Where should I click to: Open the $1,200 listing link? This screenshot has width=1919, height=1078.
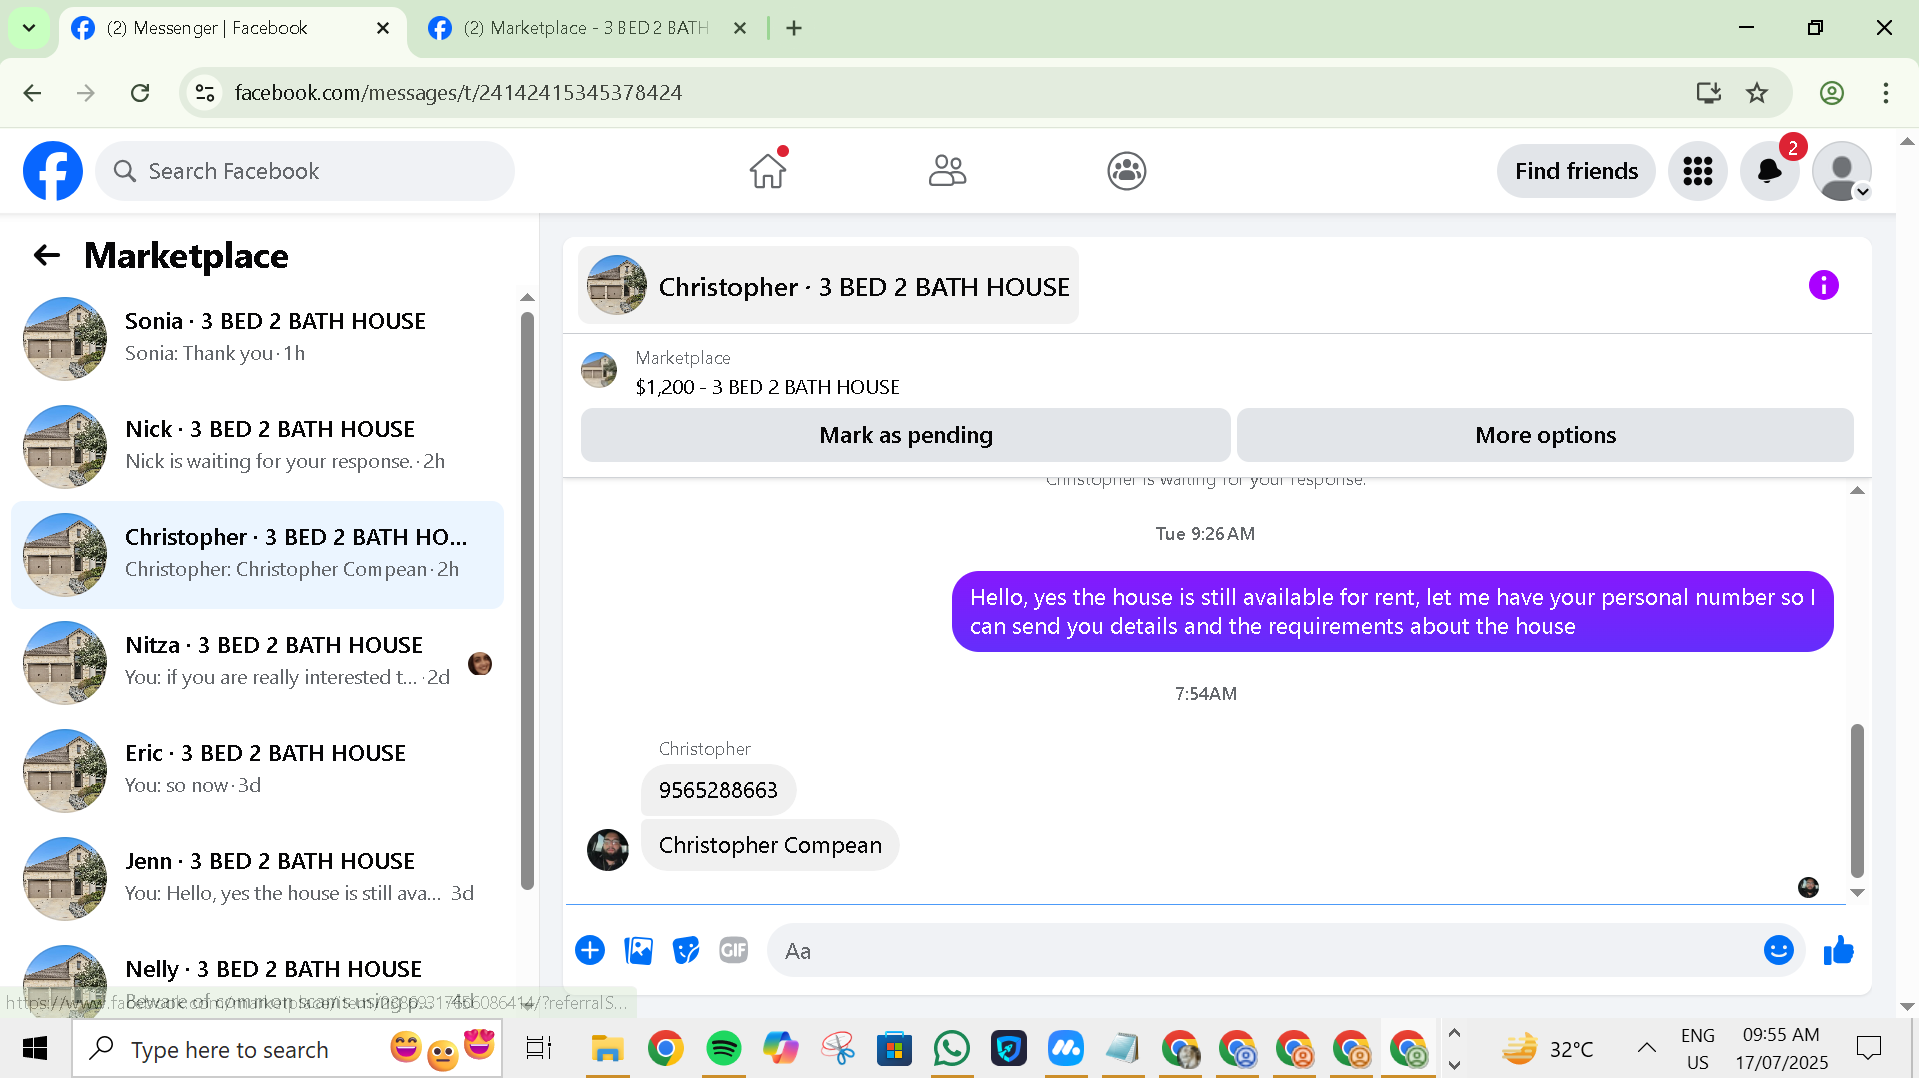[767, 387]
